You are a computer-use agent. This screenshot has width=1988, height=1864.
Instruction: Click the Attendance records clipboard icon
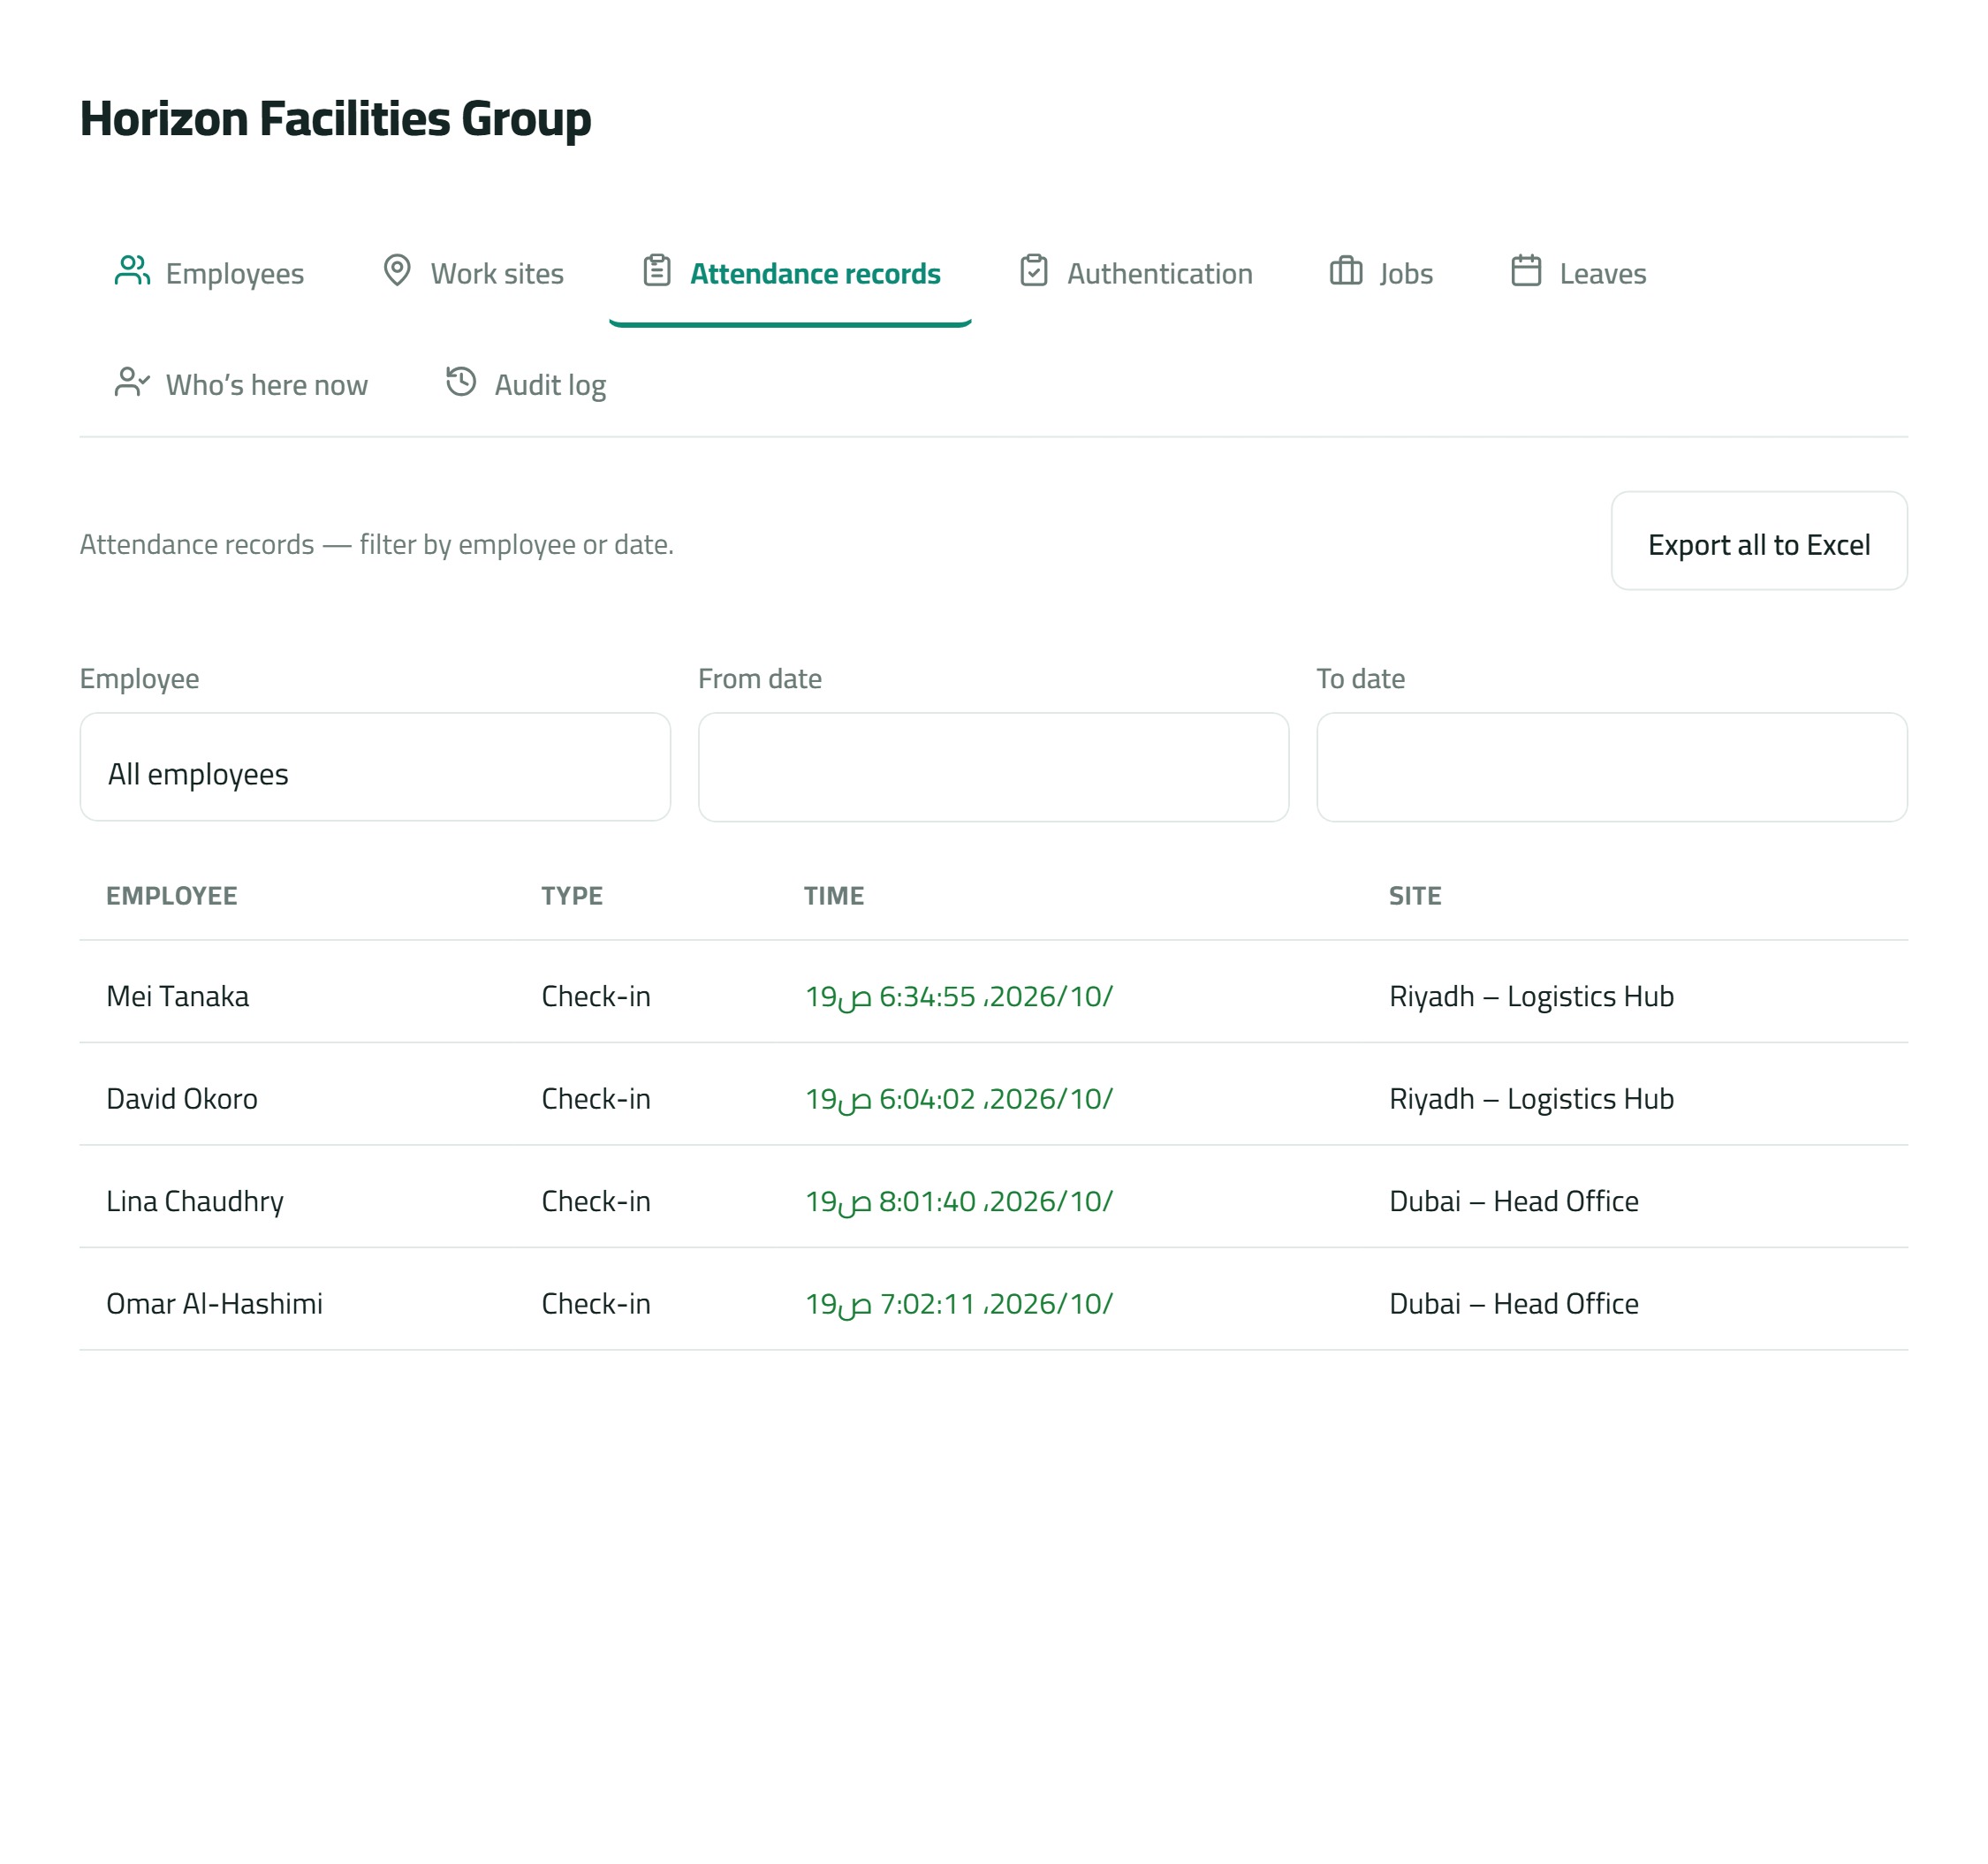[657, 271]
